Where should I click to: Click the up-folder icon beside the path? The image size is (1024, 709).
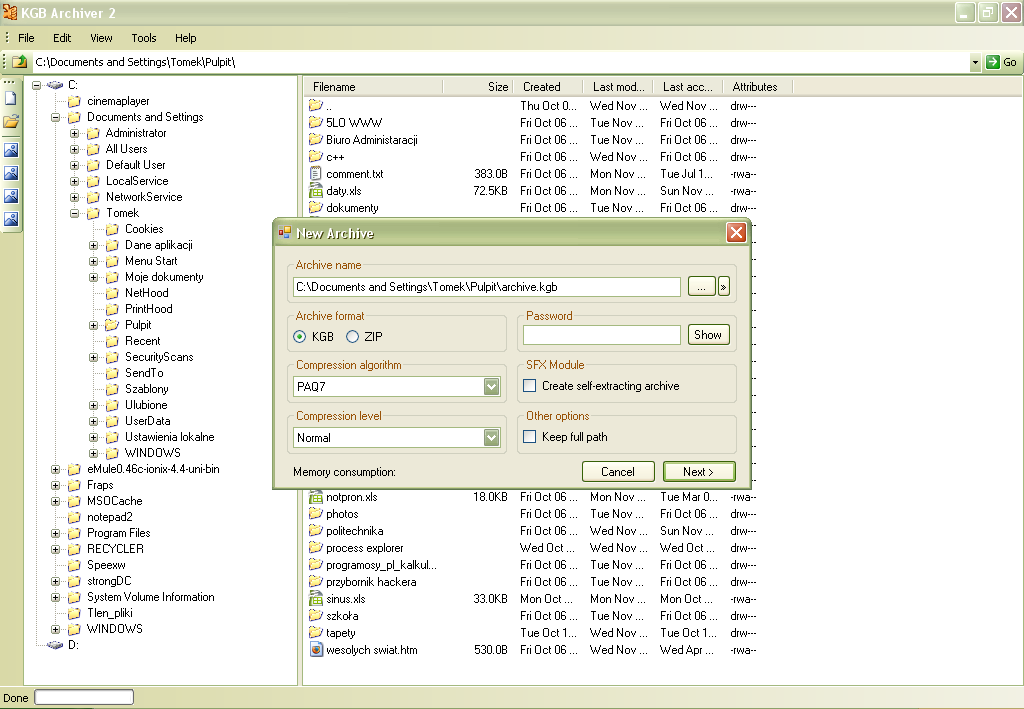[20, 62]
